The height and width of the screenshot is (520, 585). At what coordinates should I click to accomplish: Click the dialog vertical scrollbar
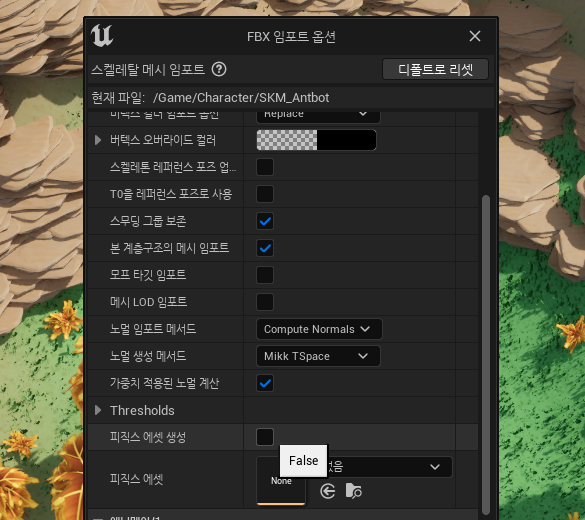[x=485, y=354]
